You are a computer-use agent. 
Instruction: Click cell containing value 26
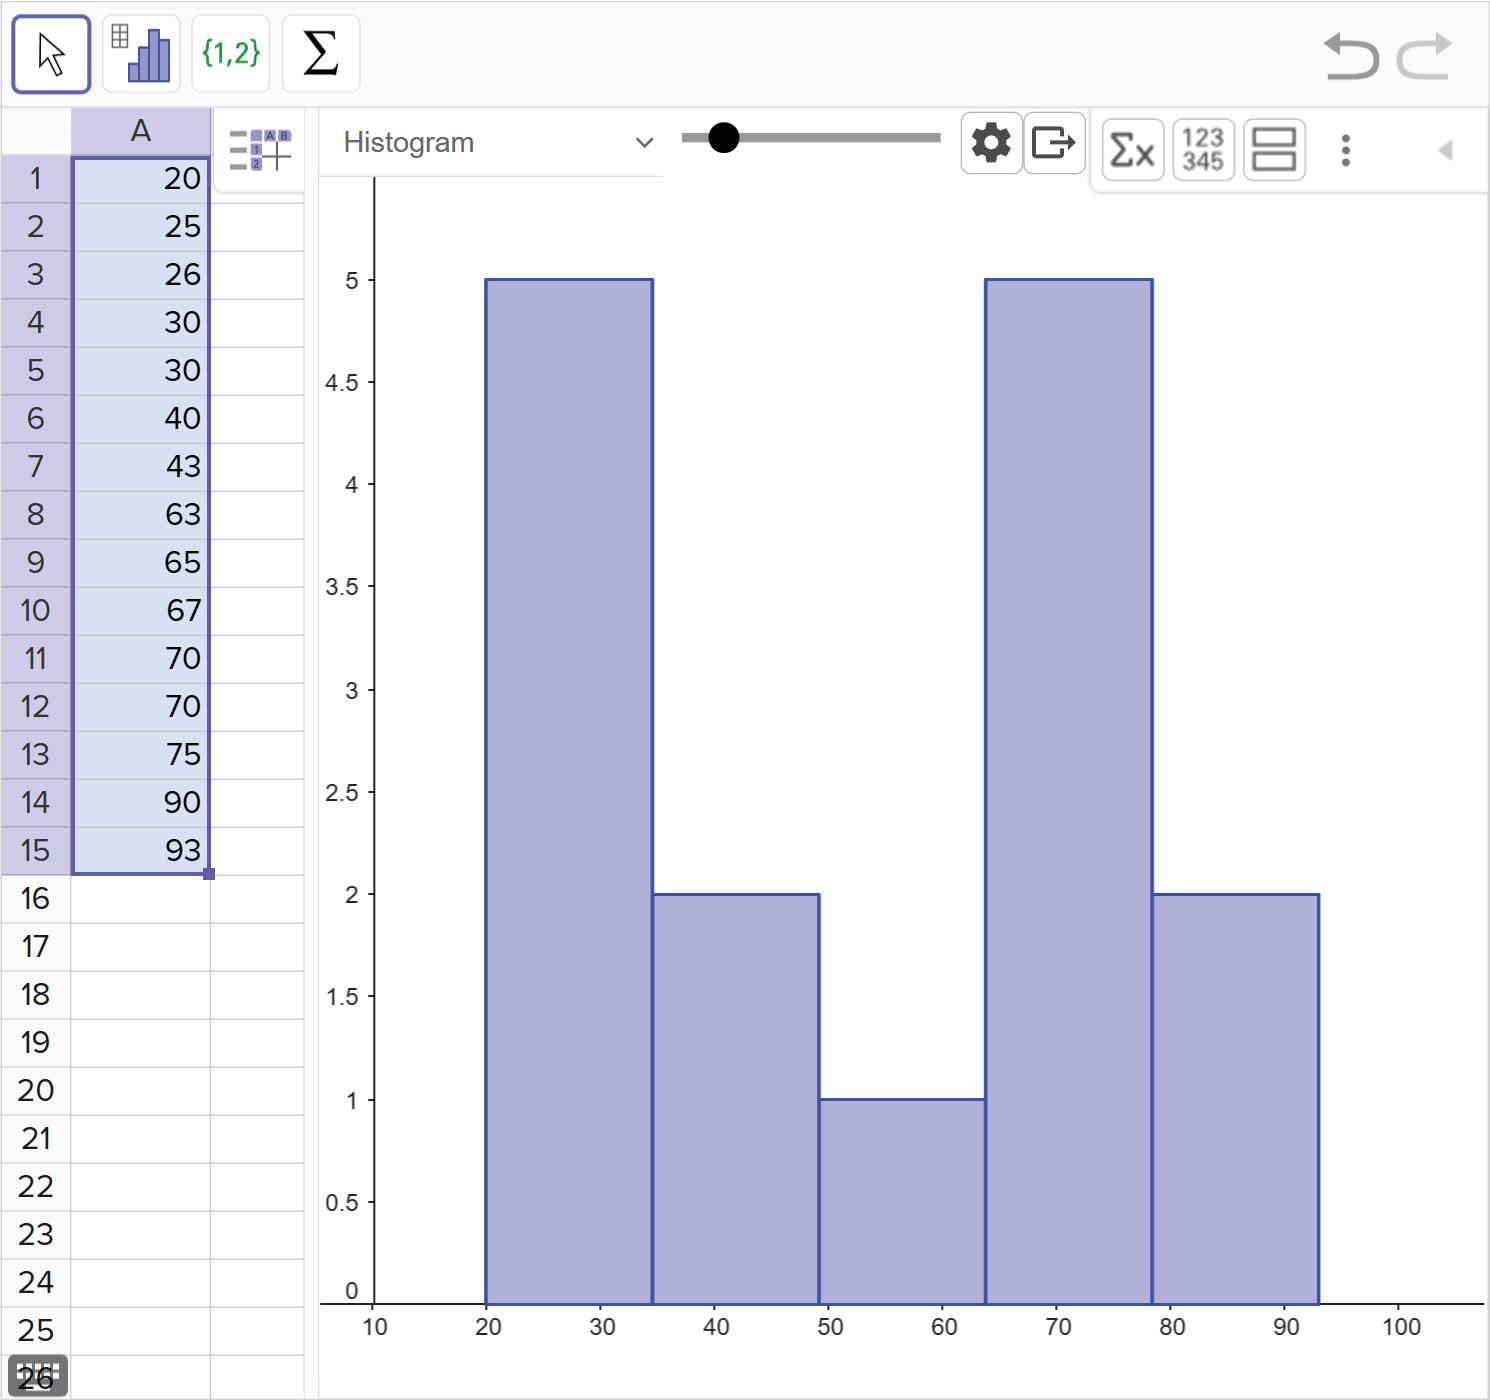pyautogui.click(x=141, y=275)
